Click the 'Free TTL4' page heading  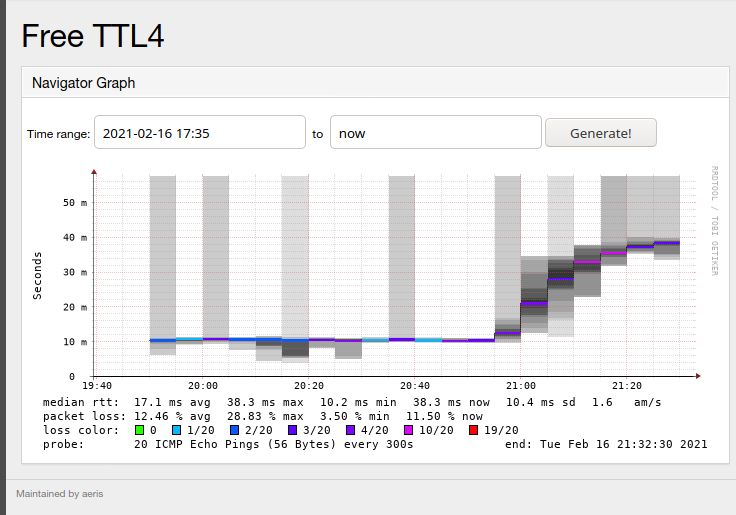tap(93, 36)
